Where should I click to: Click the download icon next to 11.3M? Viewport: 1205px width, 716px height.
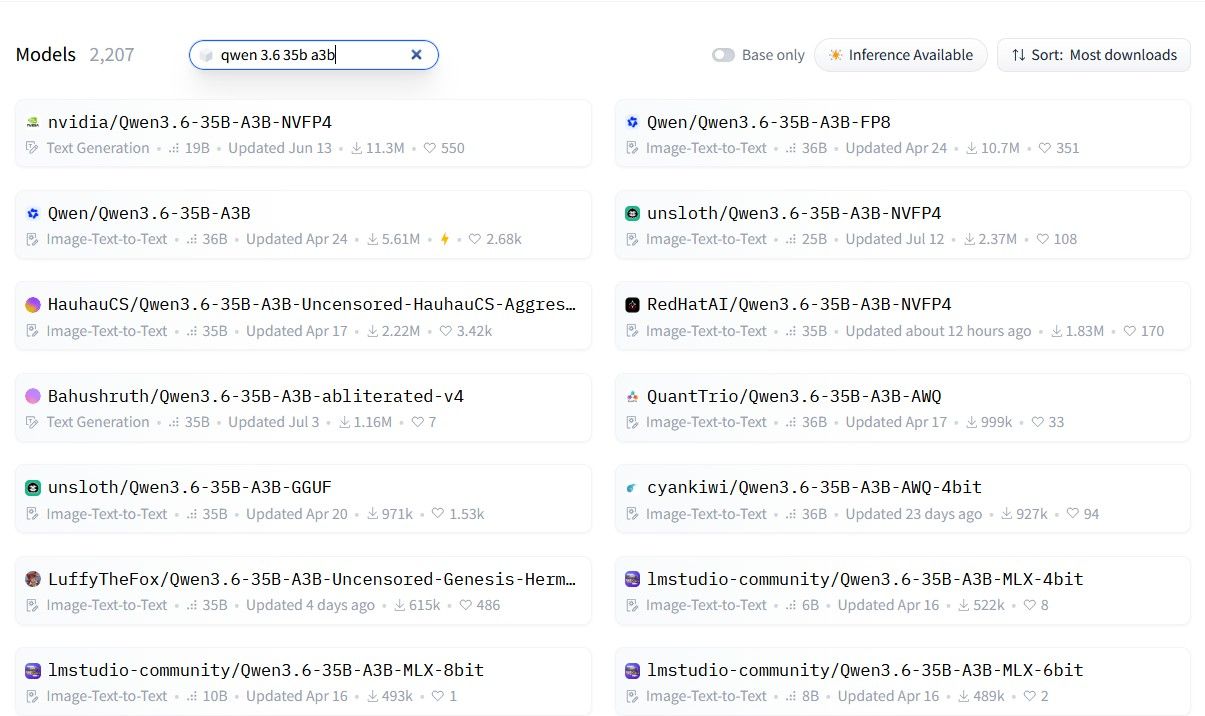[356, 148]
